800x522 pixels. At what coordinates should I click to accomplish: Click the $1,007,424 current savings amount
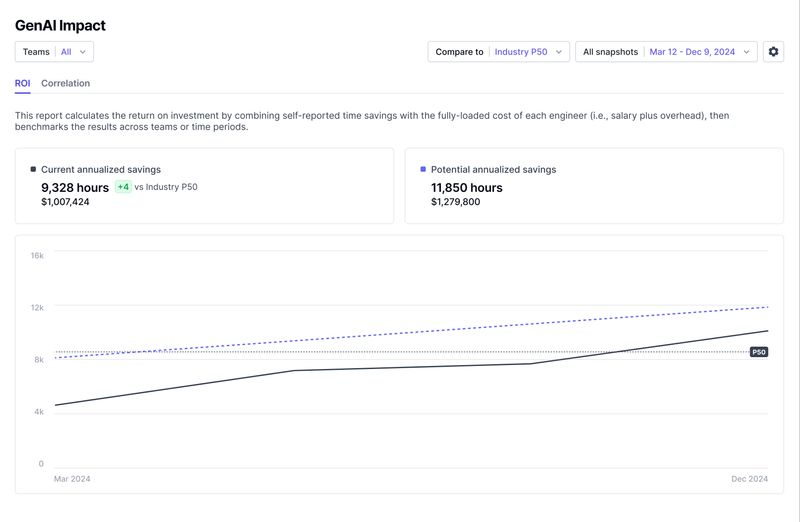65,202
